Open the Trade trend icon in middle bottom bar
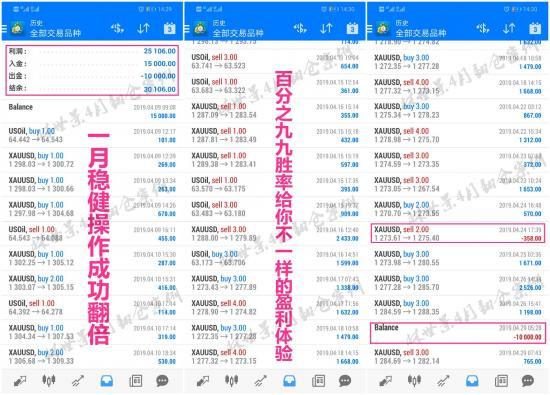This screenshot has height=395, width=550. [261, 381]
